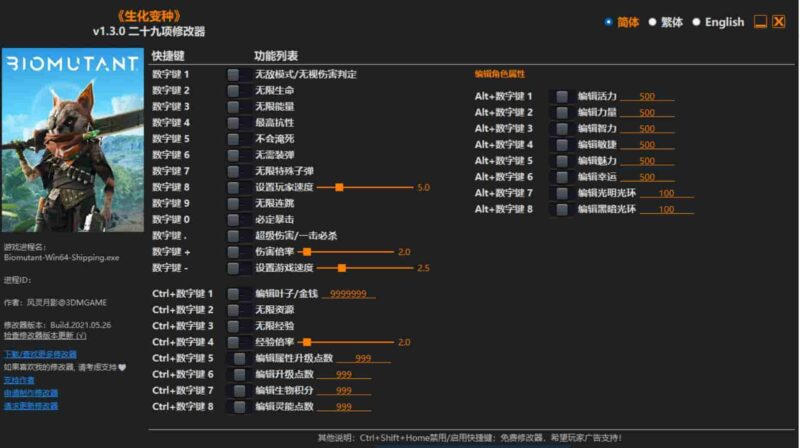The image size is (800, 448).
Task: Toggle 编辑活力 attribute switch
Action: tap(562, 96)
